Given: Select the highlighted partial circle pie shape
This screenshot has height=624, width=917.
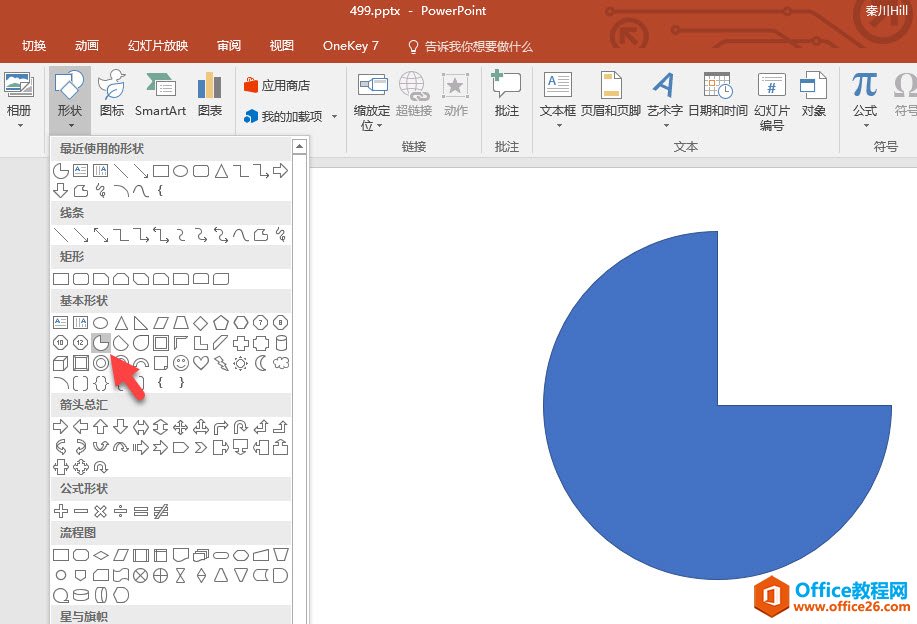Looking at the screenshot, I should [x=101, y=343].
